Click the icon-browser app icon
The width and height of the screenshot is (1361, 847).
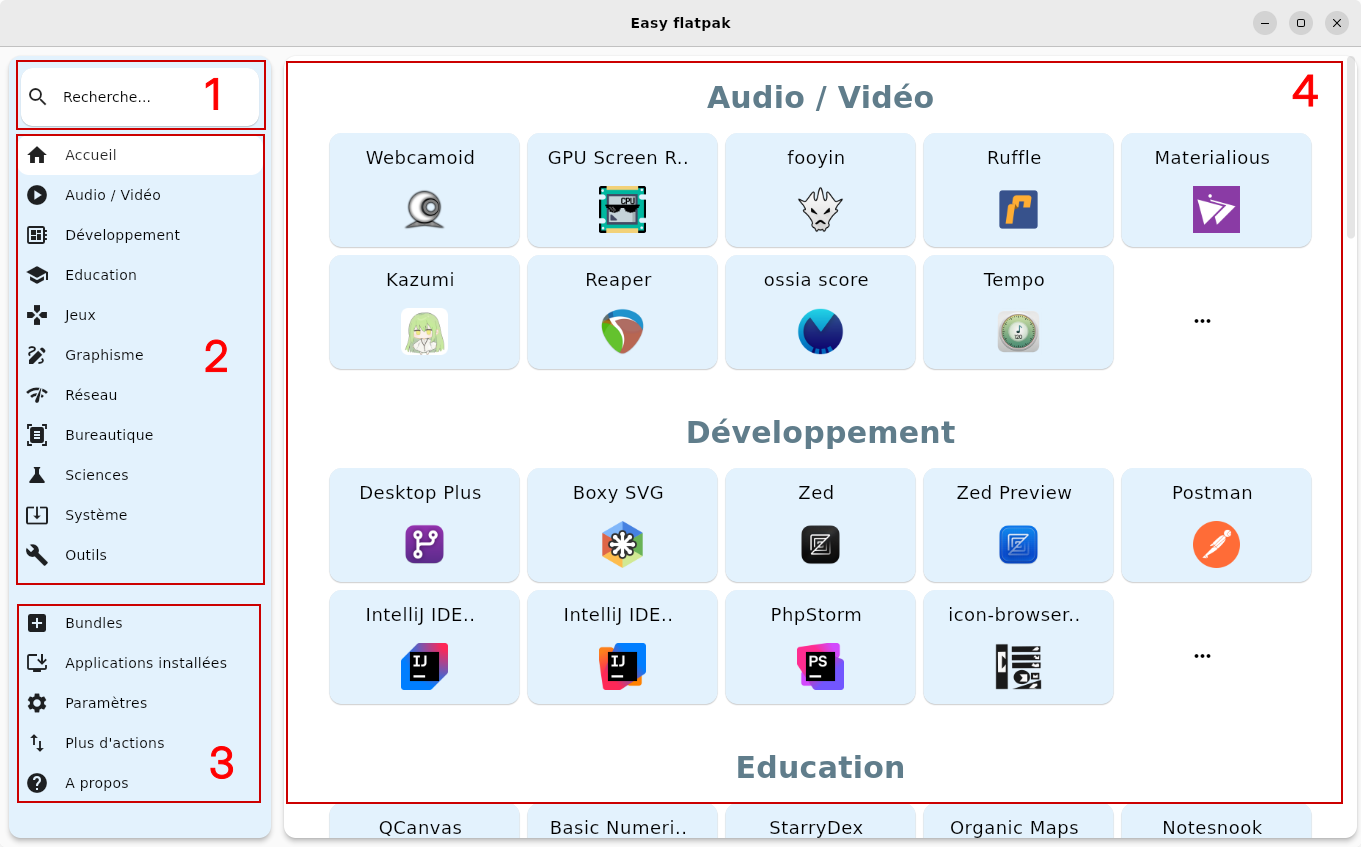[x=1018, y=667]
